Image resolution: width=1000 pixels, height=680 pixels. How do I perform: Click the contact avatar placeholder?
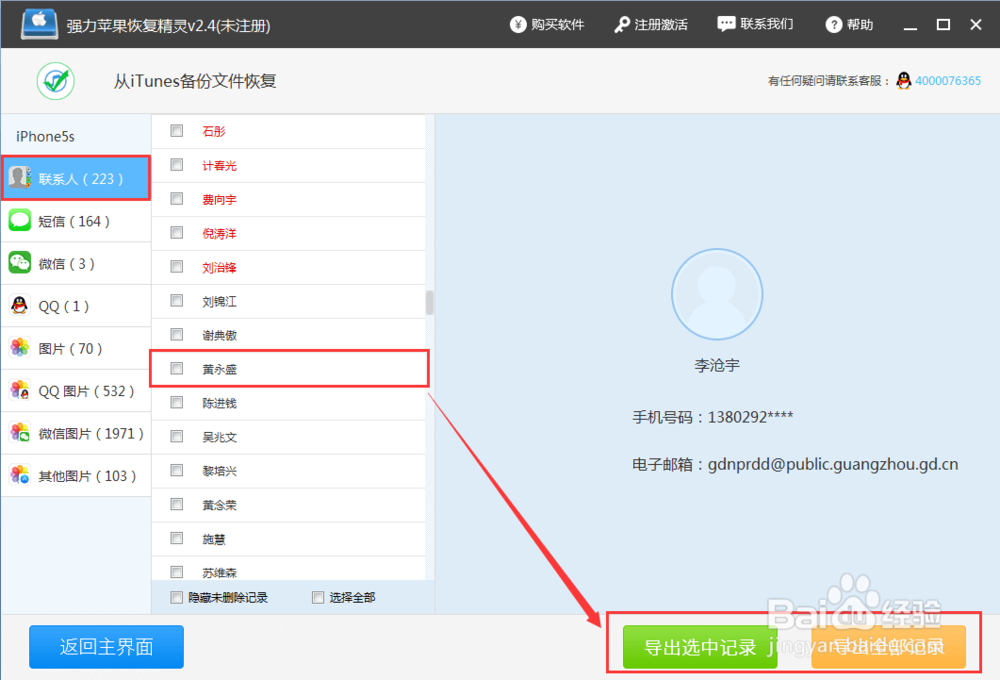click(717, 294)
